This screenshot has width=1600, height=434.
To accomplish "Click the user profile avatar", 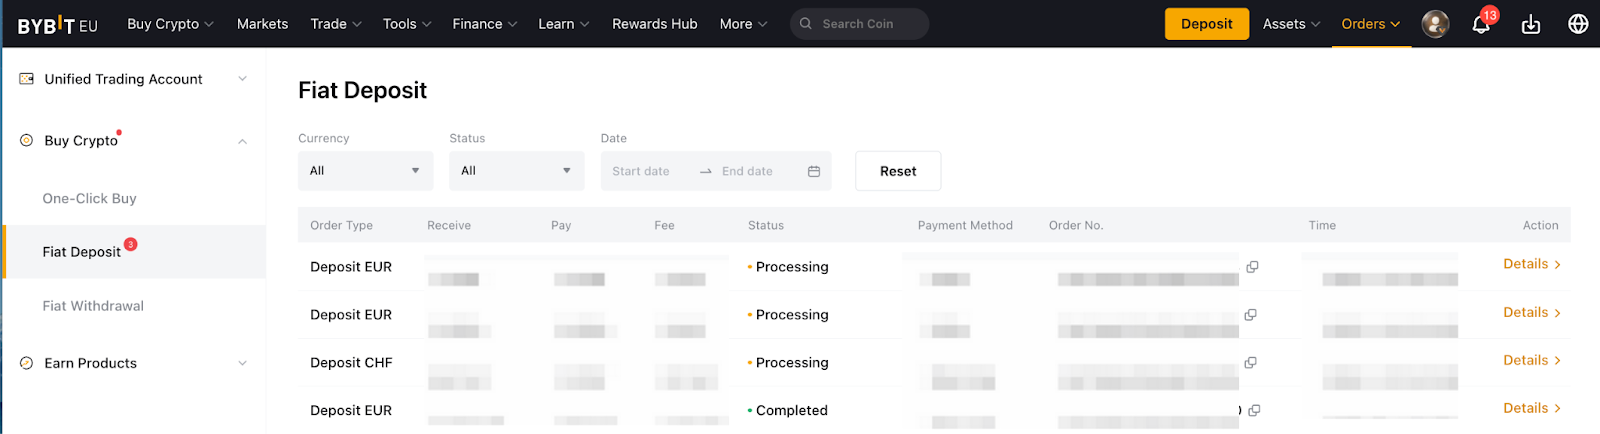I will (x=1435, y=24).
